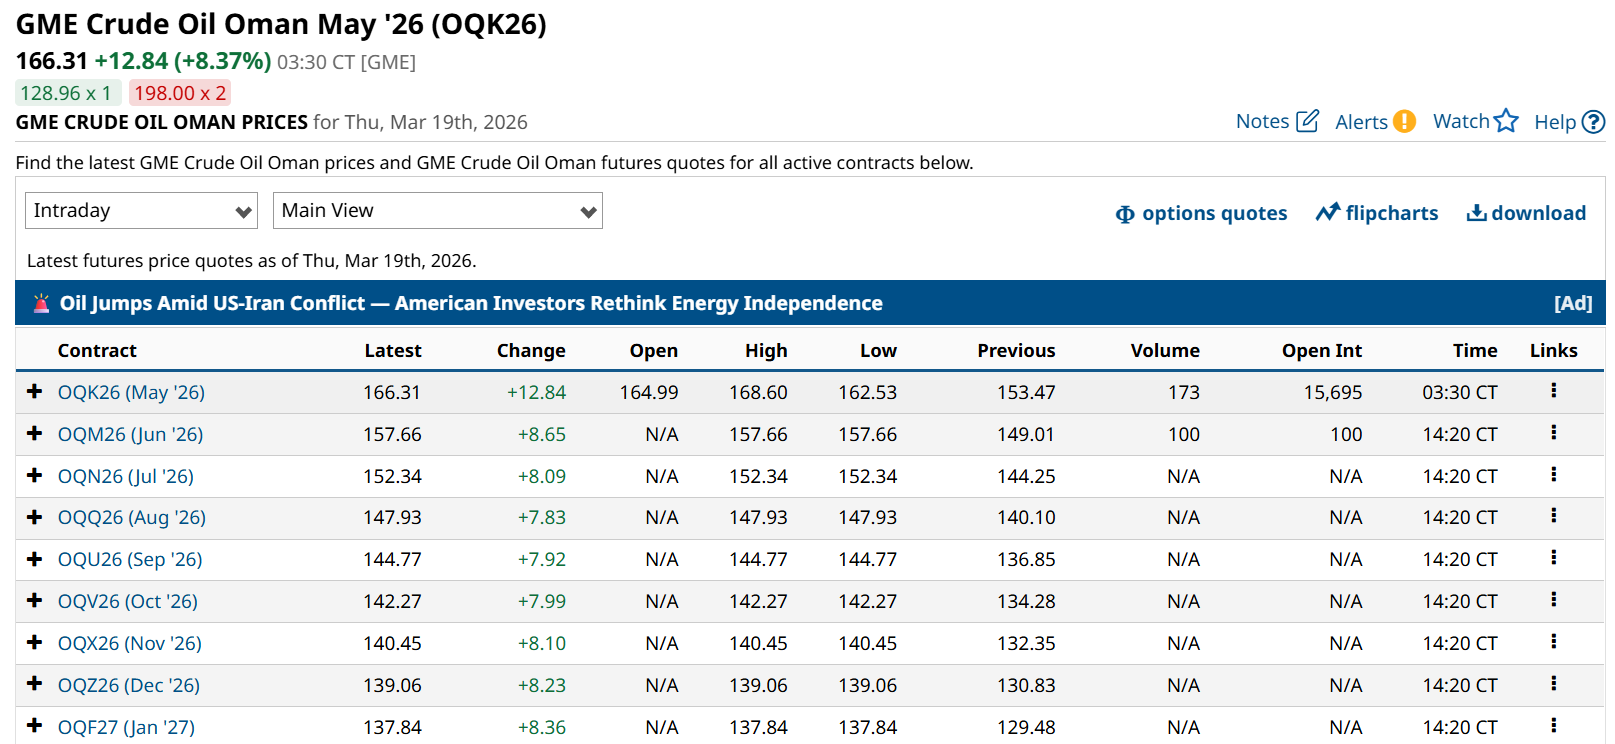Open the Main View dropdown

coord(437,211)
